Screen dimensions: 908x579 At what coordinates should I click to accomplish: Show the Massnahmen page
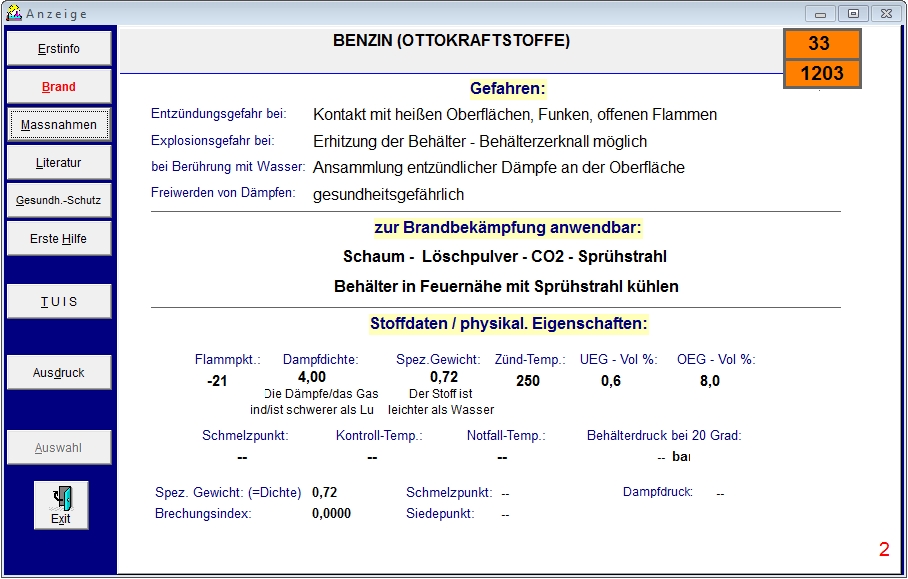point(58,124)
